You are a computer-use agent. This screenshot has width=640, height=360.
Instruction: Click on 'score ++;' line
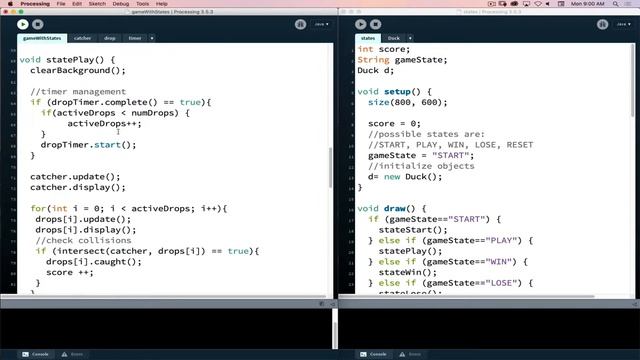click(70, 272)
